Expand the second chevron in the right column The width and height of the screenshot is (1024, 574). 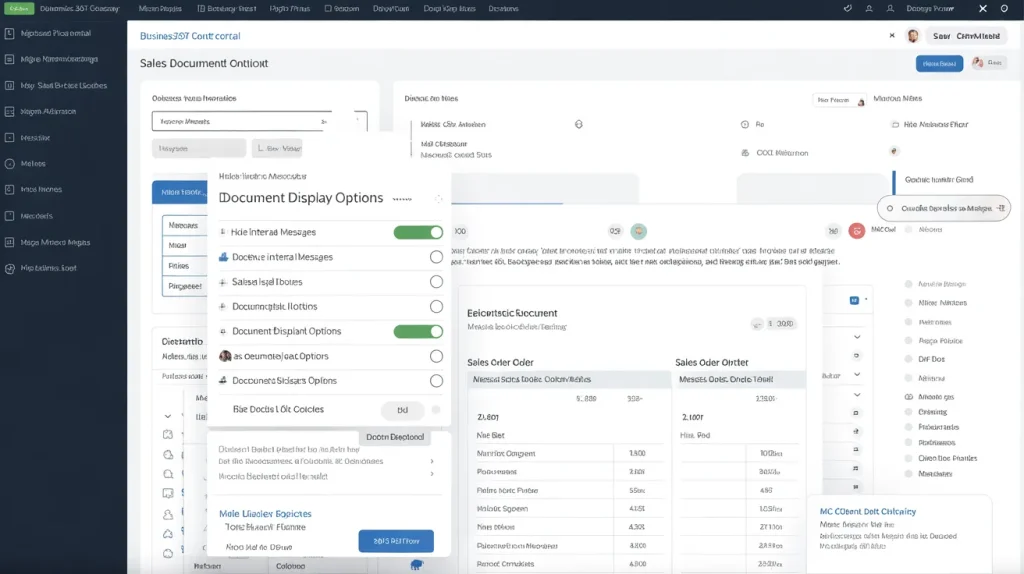[857, 375]
